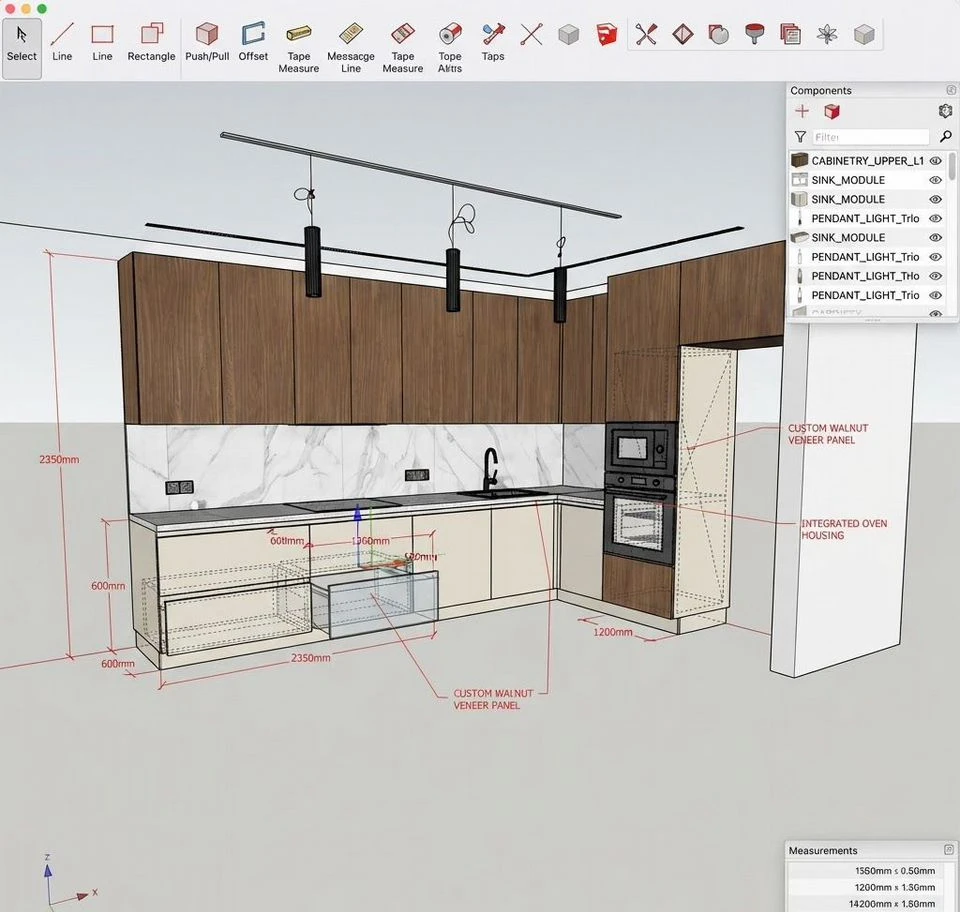Add a component with the red plus icon

pyautogui.click(x=802, y=111)
